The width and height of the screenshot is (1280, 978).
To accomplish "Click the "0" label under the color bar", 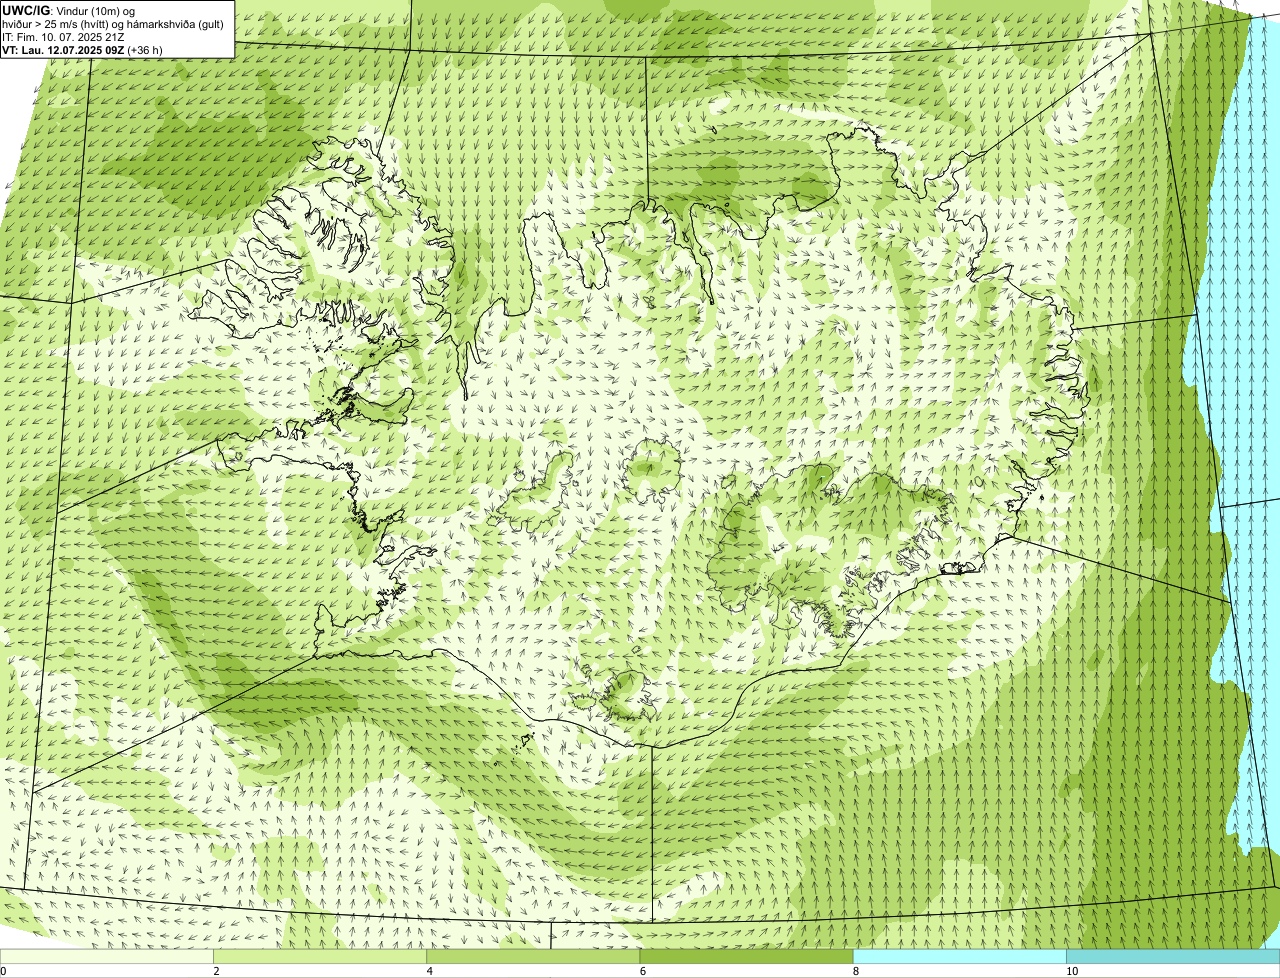I will (x=4, y=971).
